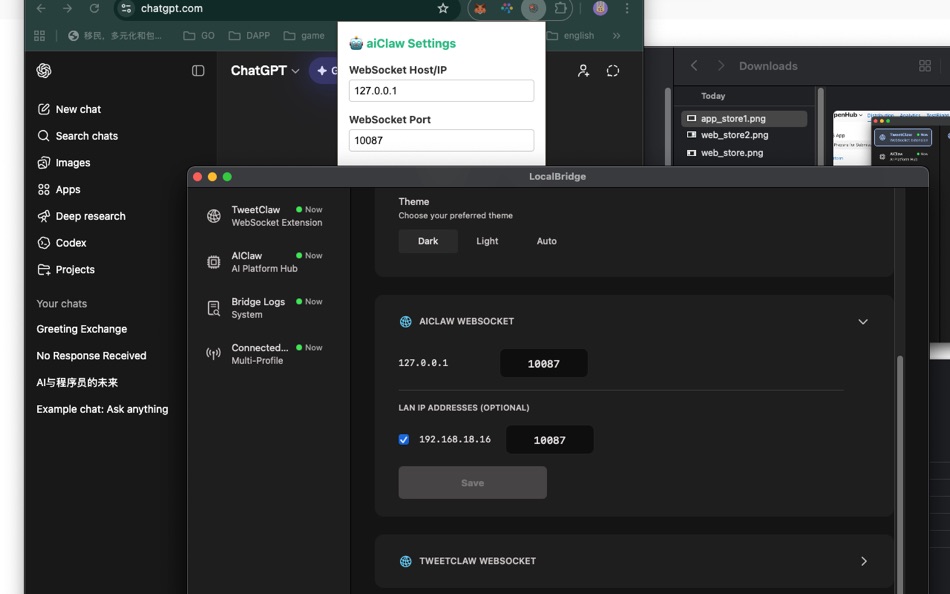Open Chrome extensions puzzle icon
Screen dimensions: 950x594
(560, 8)
